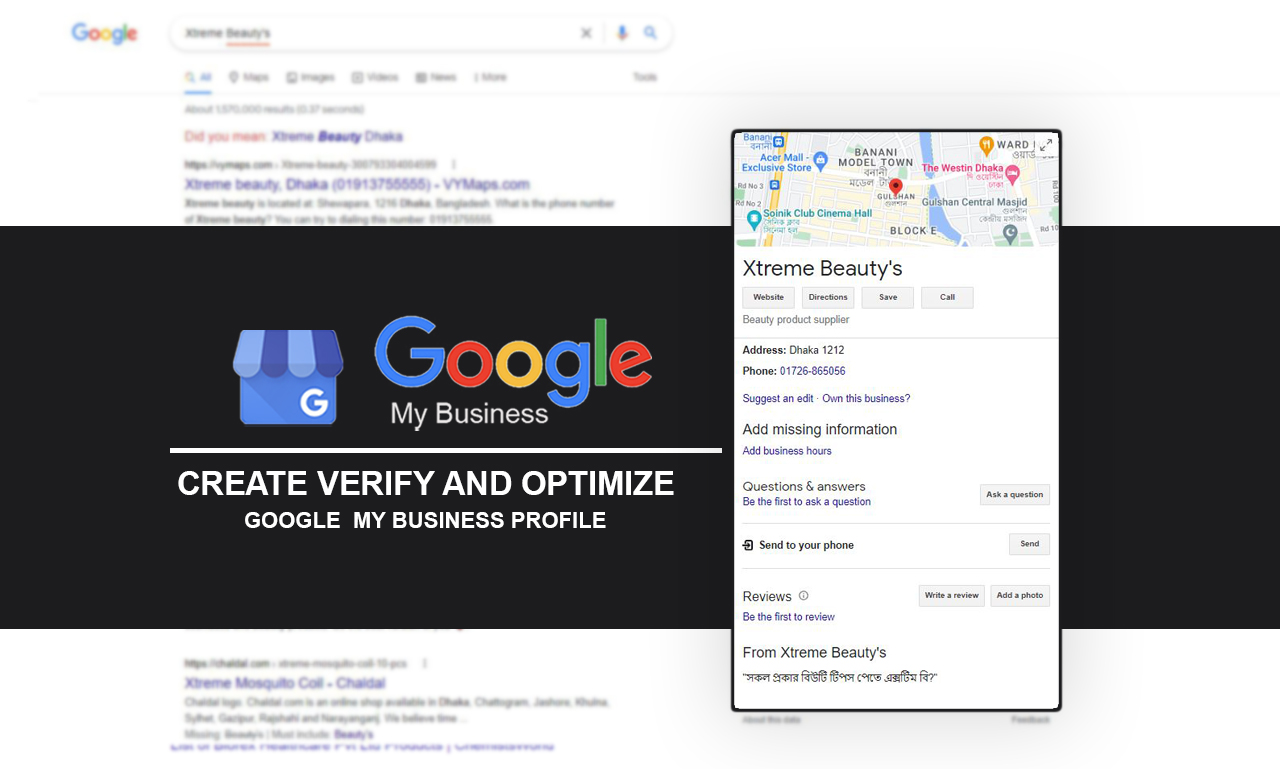1280x769 pixels.
Task: Click the Ask a question button
Action: coord(1014,494)
